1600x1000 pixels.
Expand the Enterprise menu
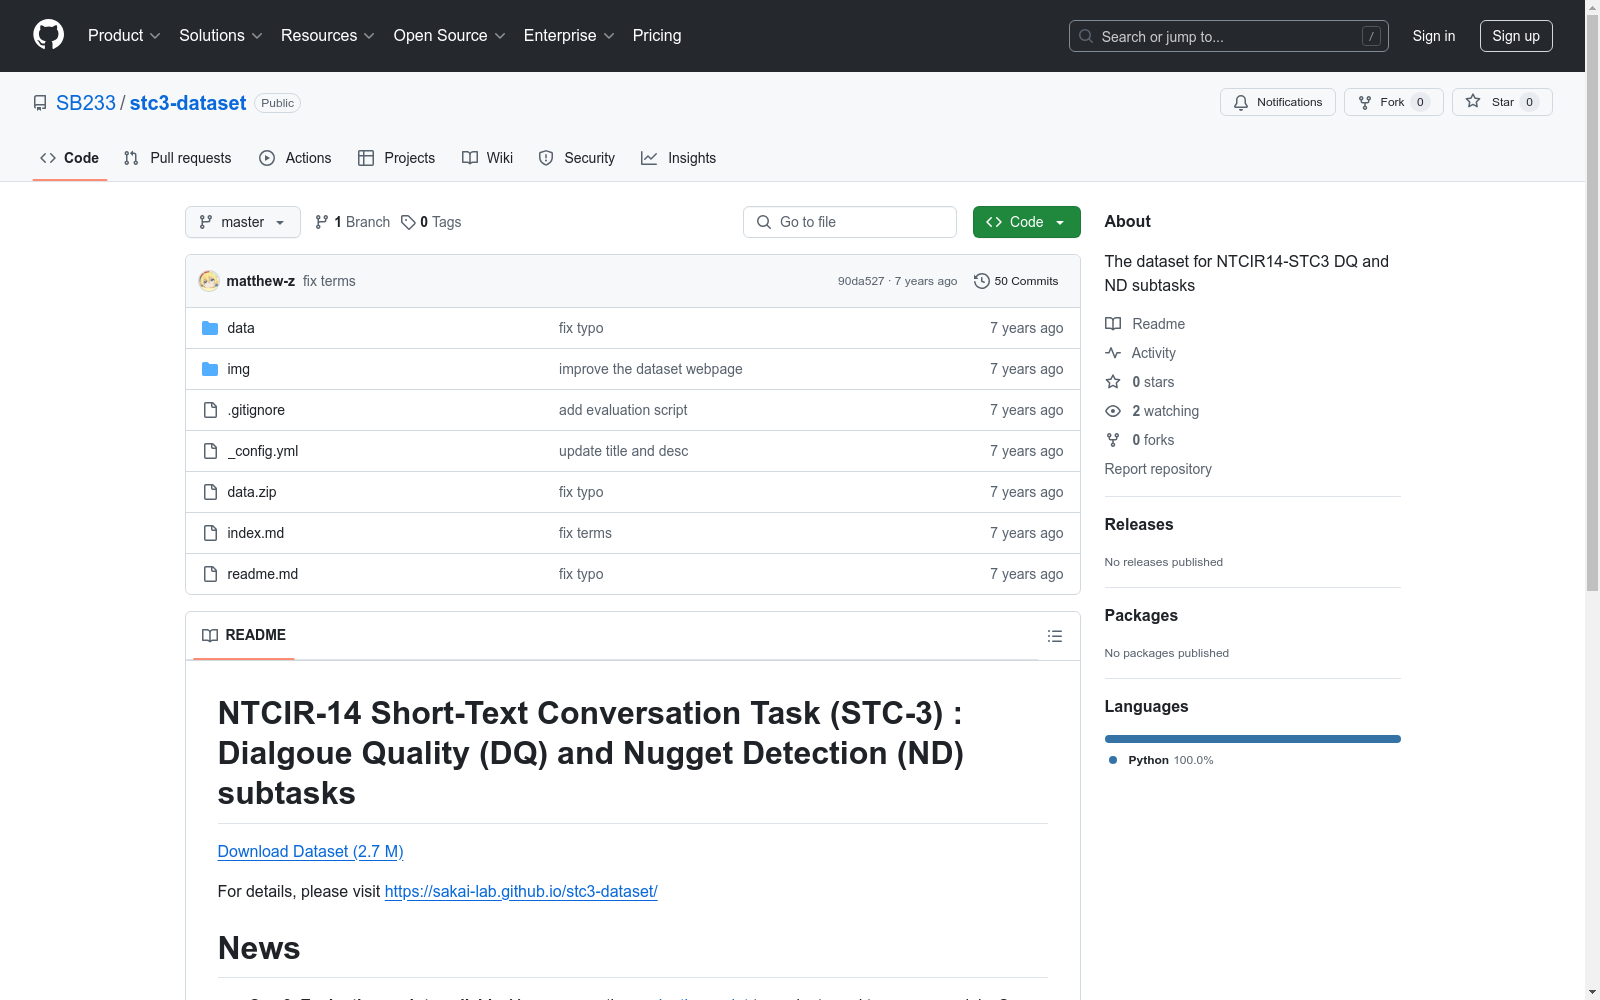(569, 36)
